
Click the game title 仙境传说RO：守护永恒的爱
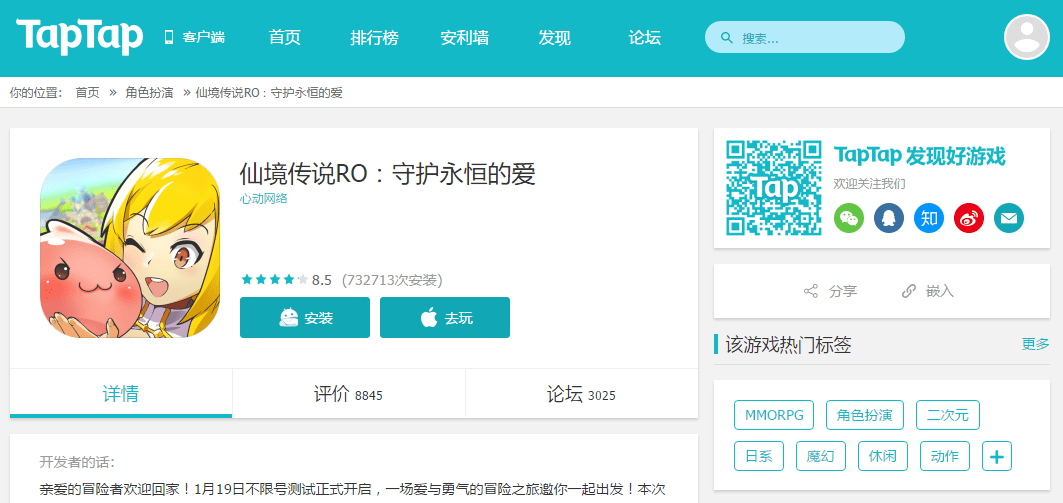[388, 175]
